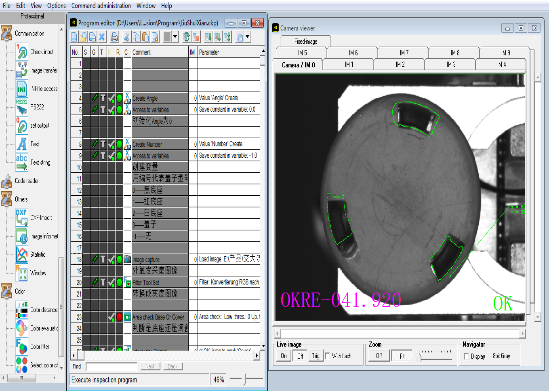Screen dimensions: 549x391
Task: Switch to the Fixed image tab
Action: coord(305,41)
